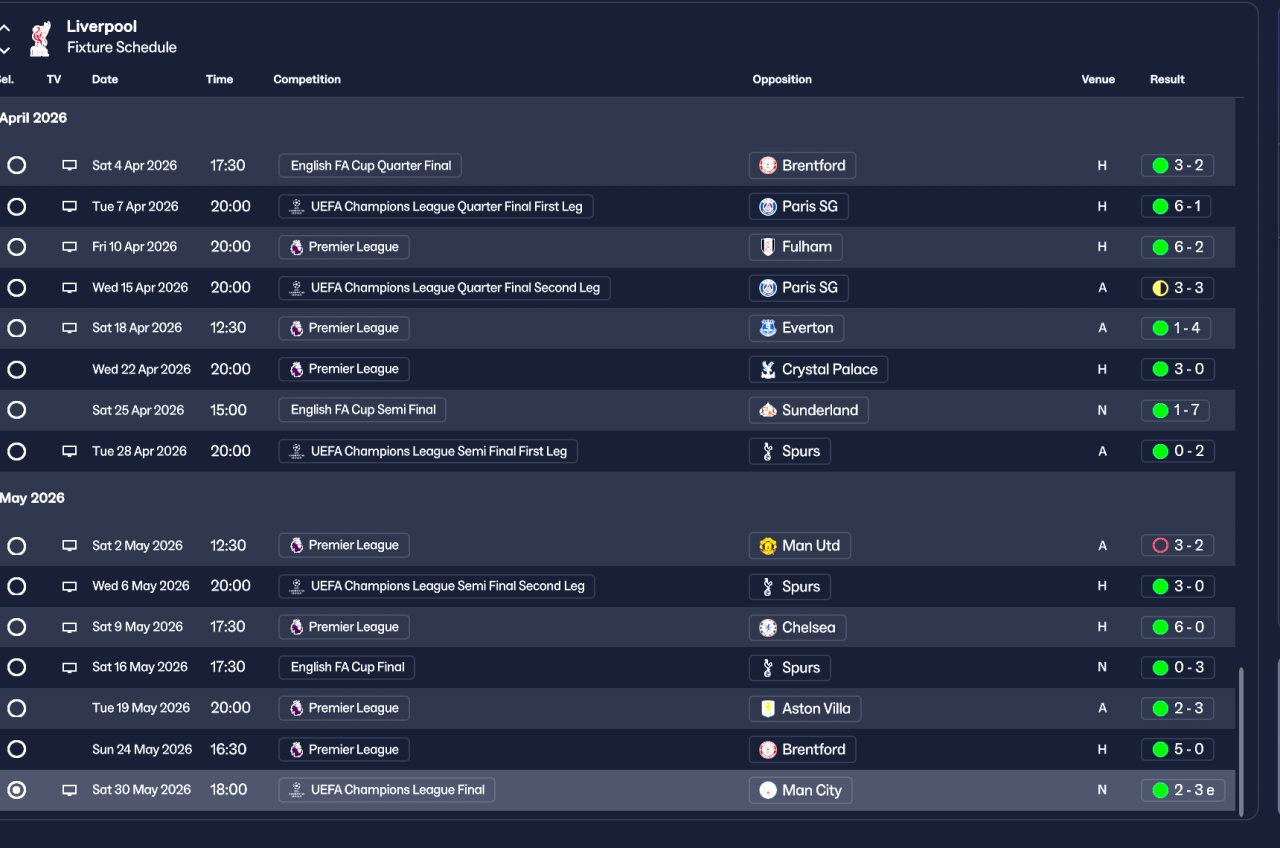Click Champions League logo in Semi Final Second Leg row

(x=296, y=586)
